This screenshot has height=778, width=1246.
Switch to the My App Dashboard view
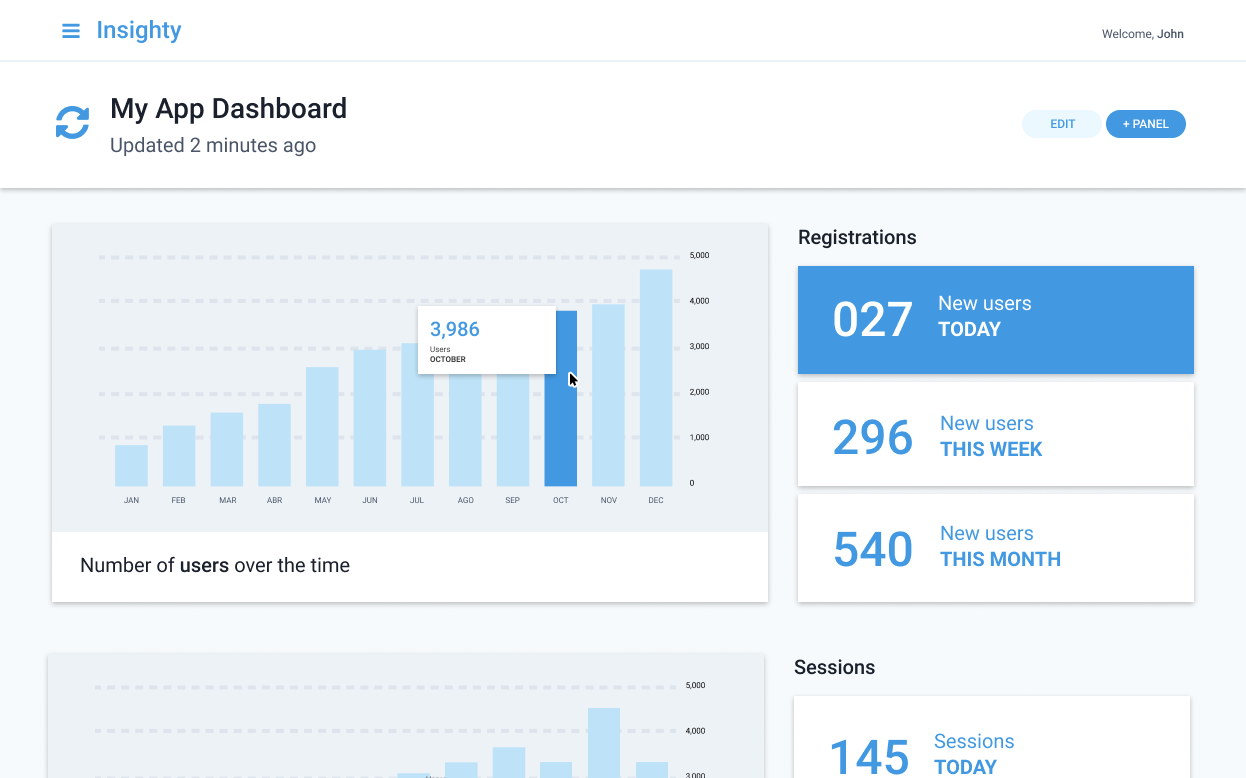(229, 108)
